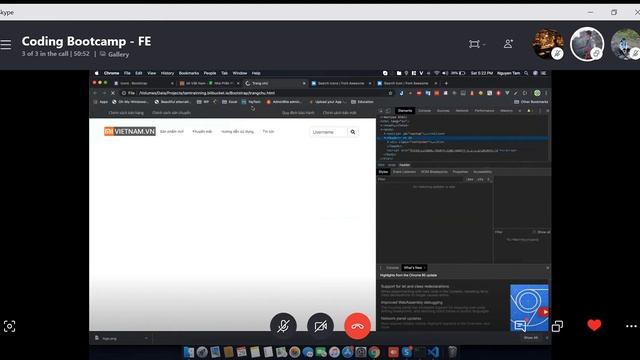Click the VIETNAM.VN site logo
Screen dimensions: 640x360
(x=130, y=131)
